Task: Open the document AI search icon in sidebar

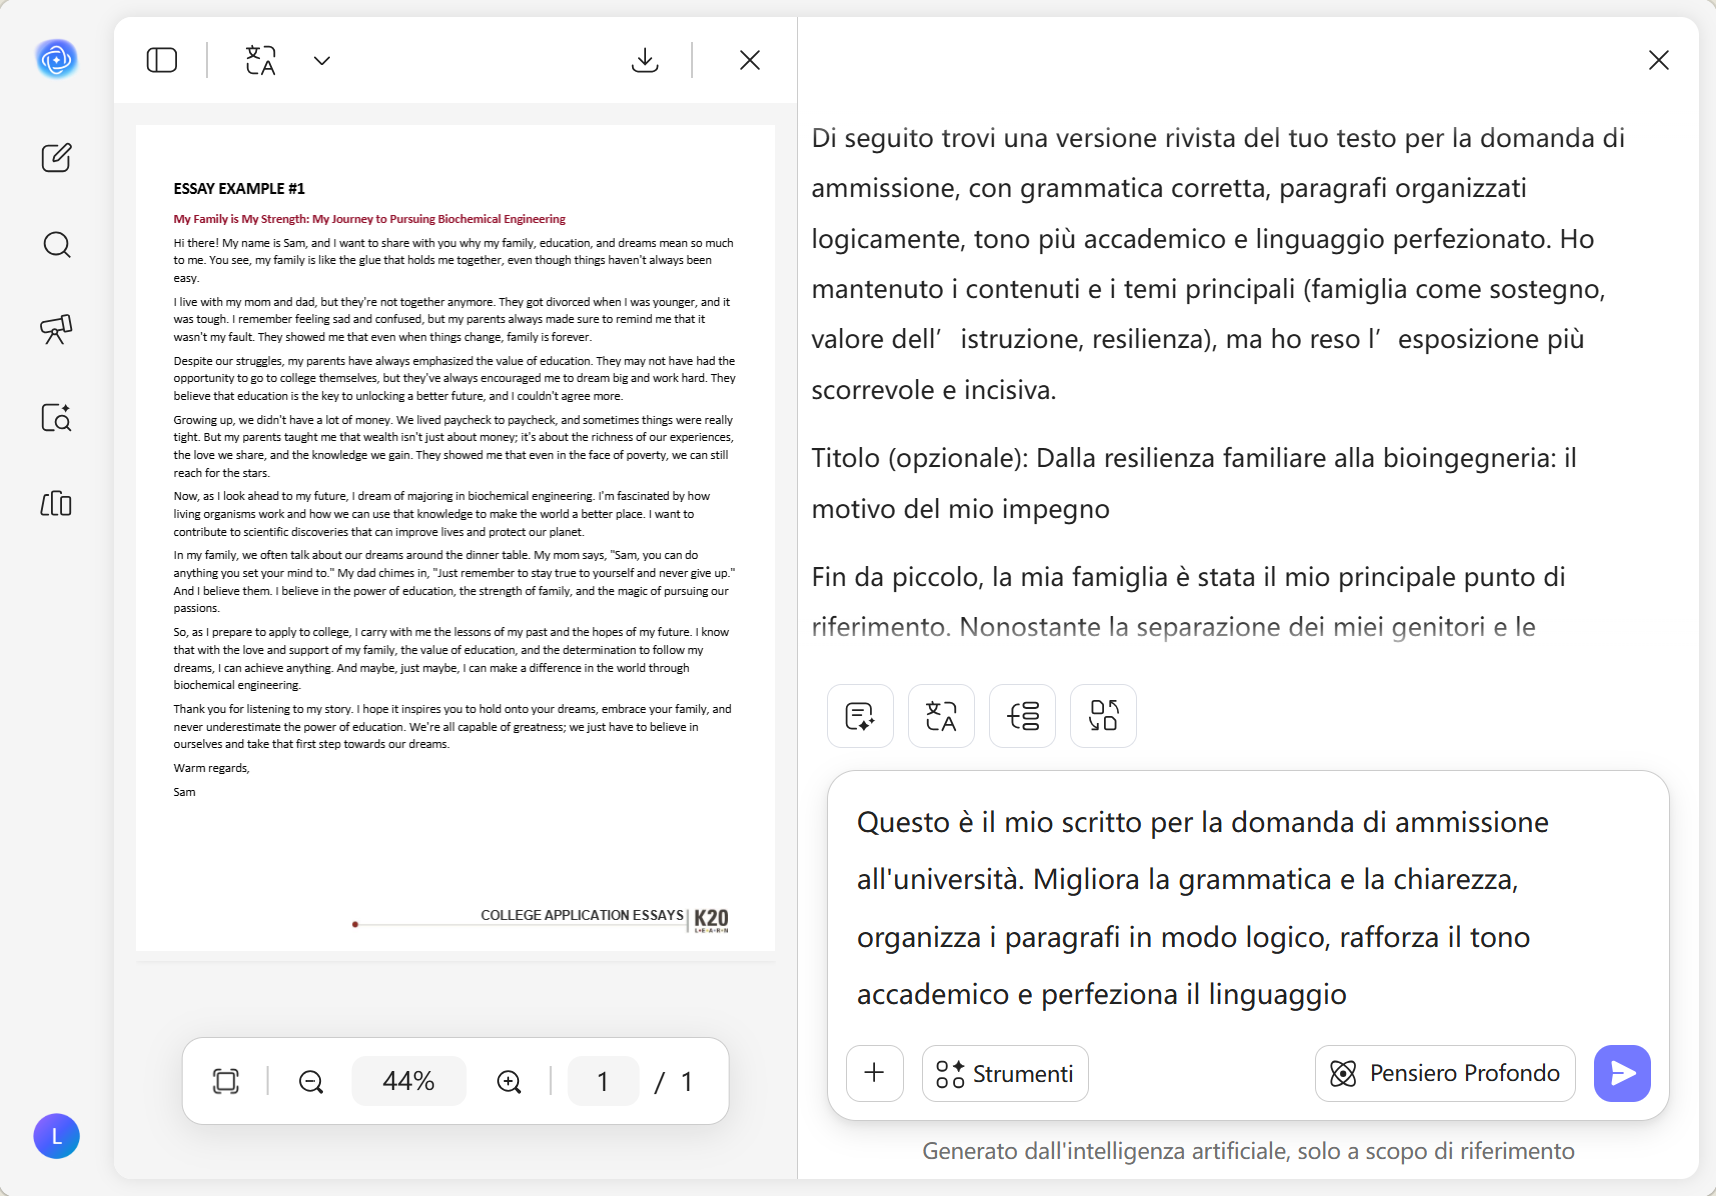Action: [x=56, y=417]
